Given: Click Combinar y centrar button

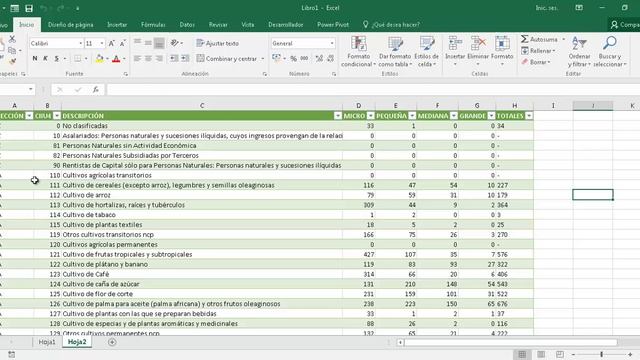Looking at the screenshot, I should [x=227, y=59].
